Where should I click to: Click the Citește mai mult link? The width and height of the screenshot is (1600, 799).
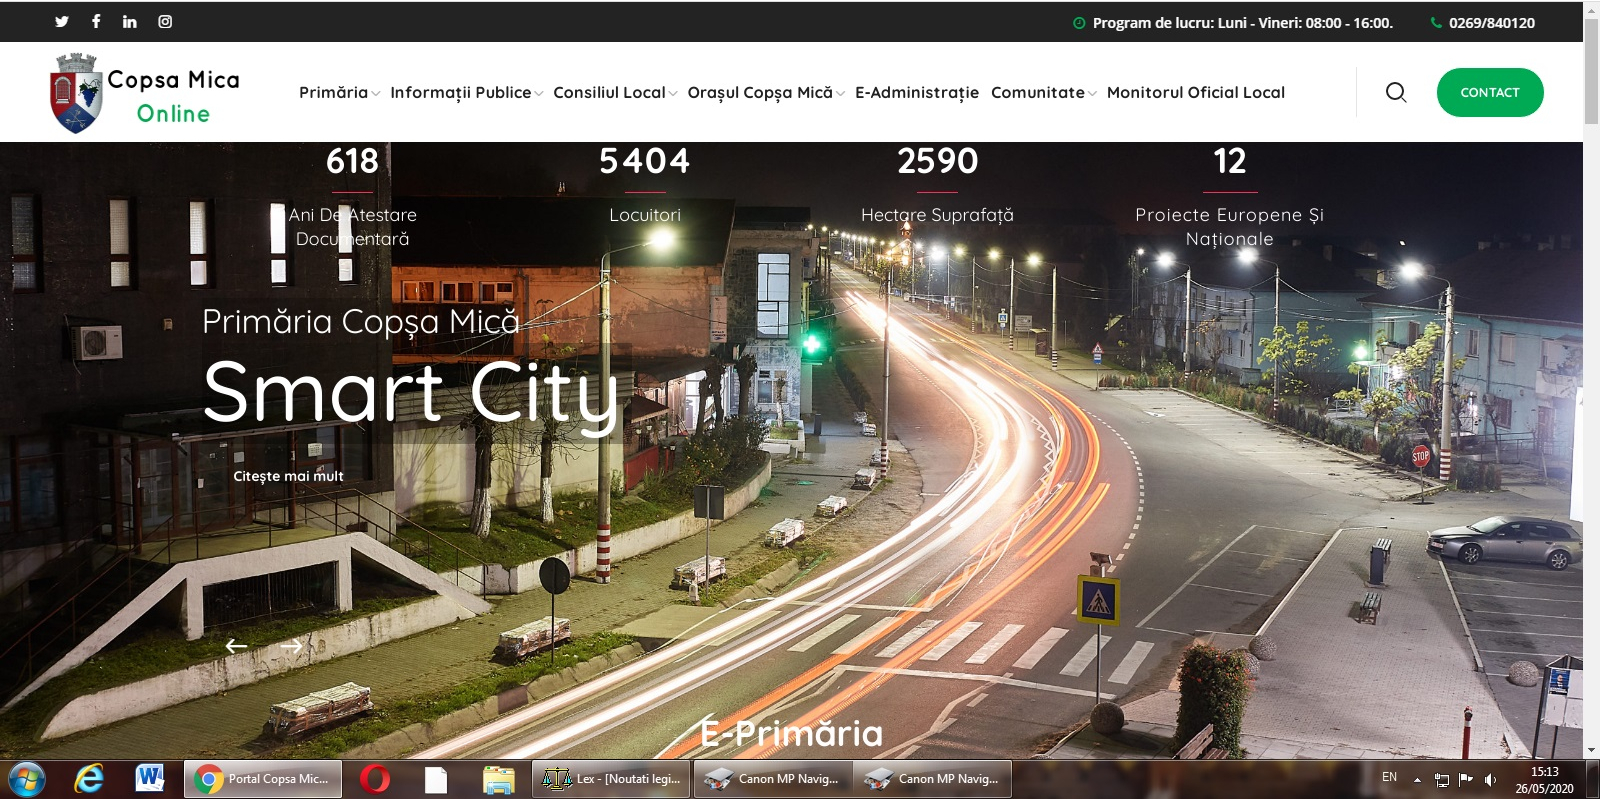pos(288,476)
